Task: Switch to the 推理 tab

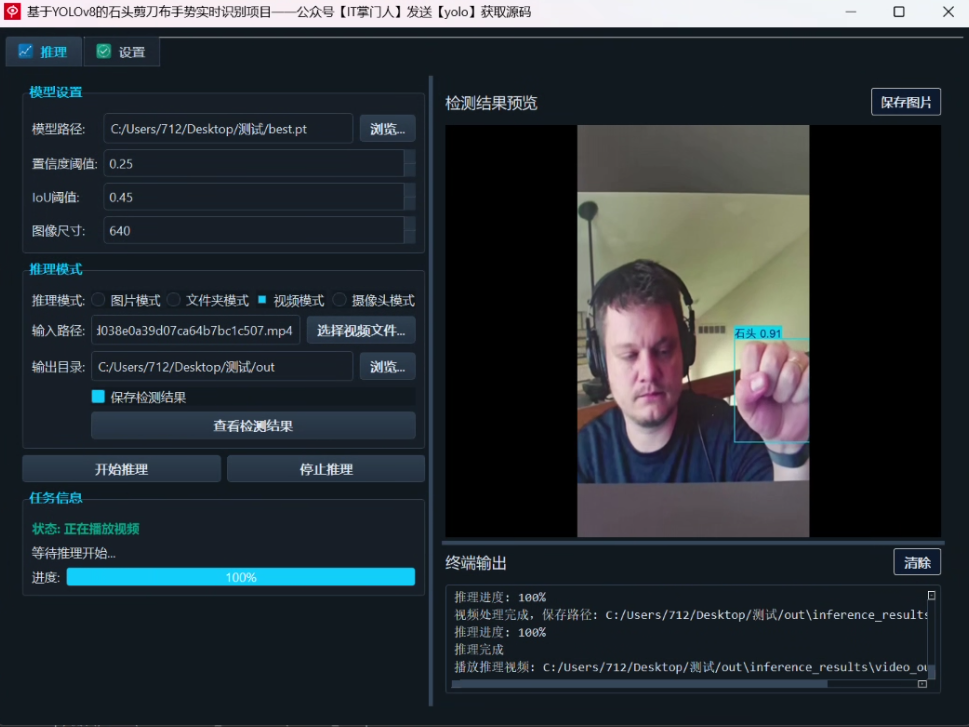Action: 43,52
